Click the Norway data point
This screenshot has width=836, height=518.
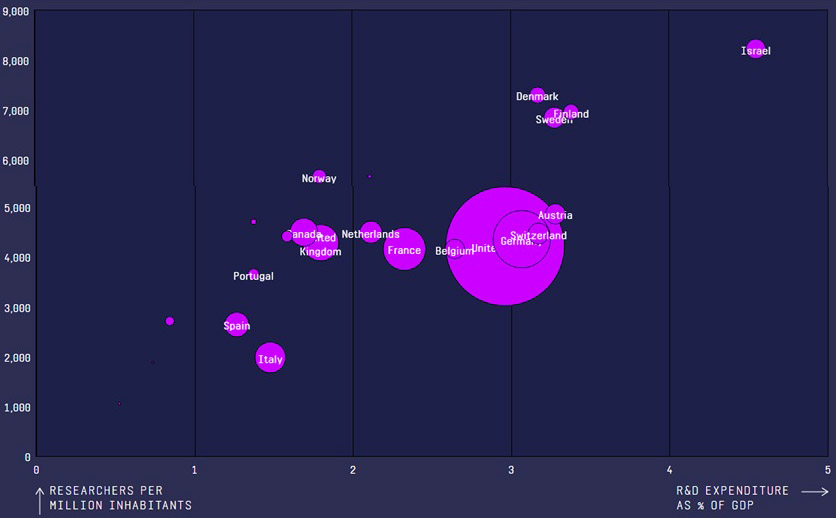coord(319,177)
